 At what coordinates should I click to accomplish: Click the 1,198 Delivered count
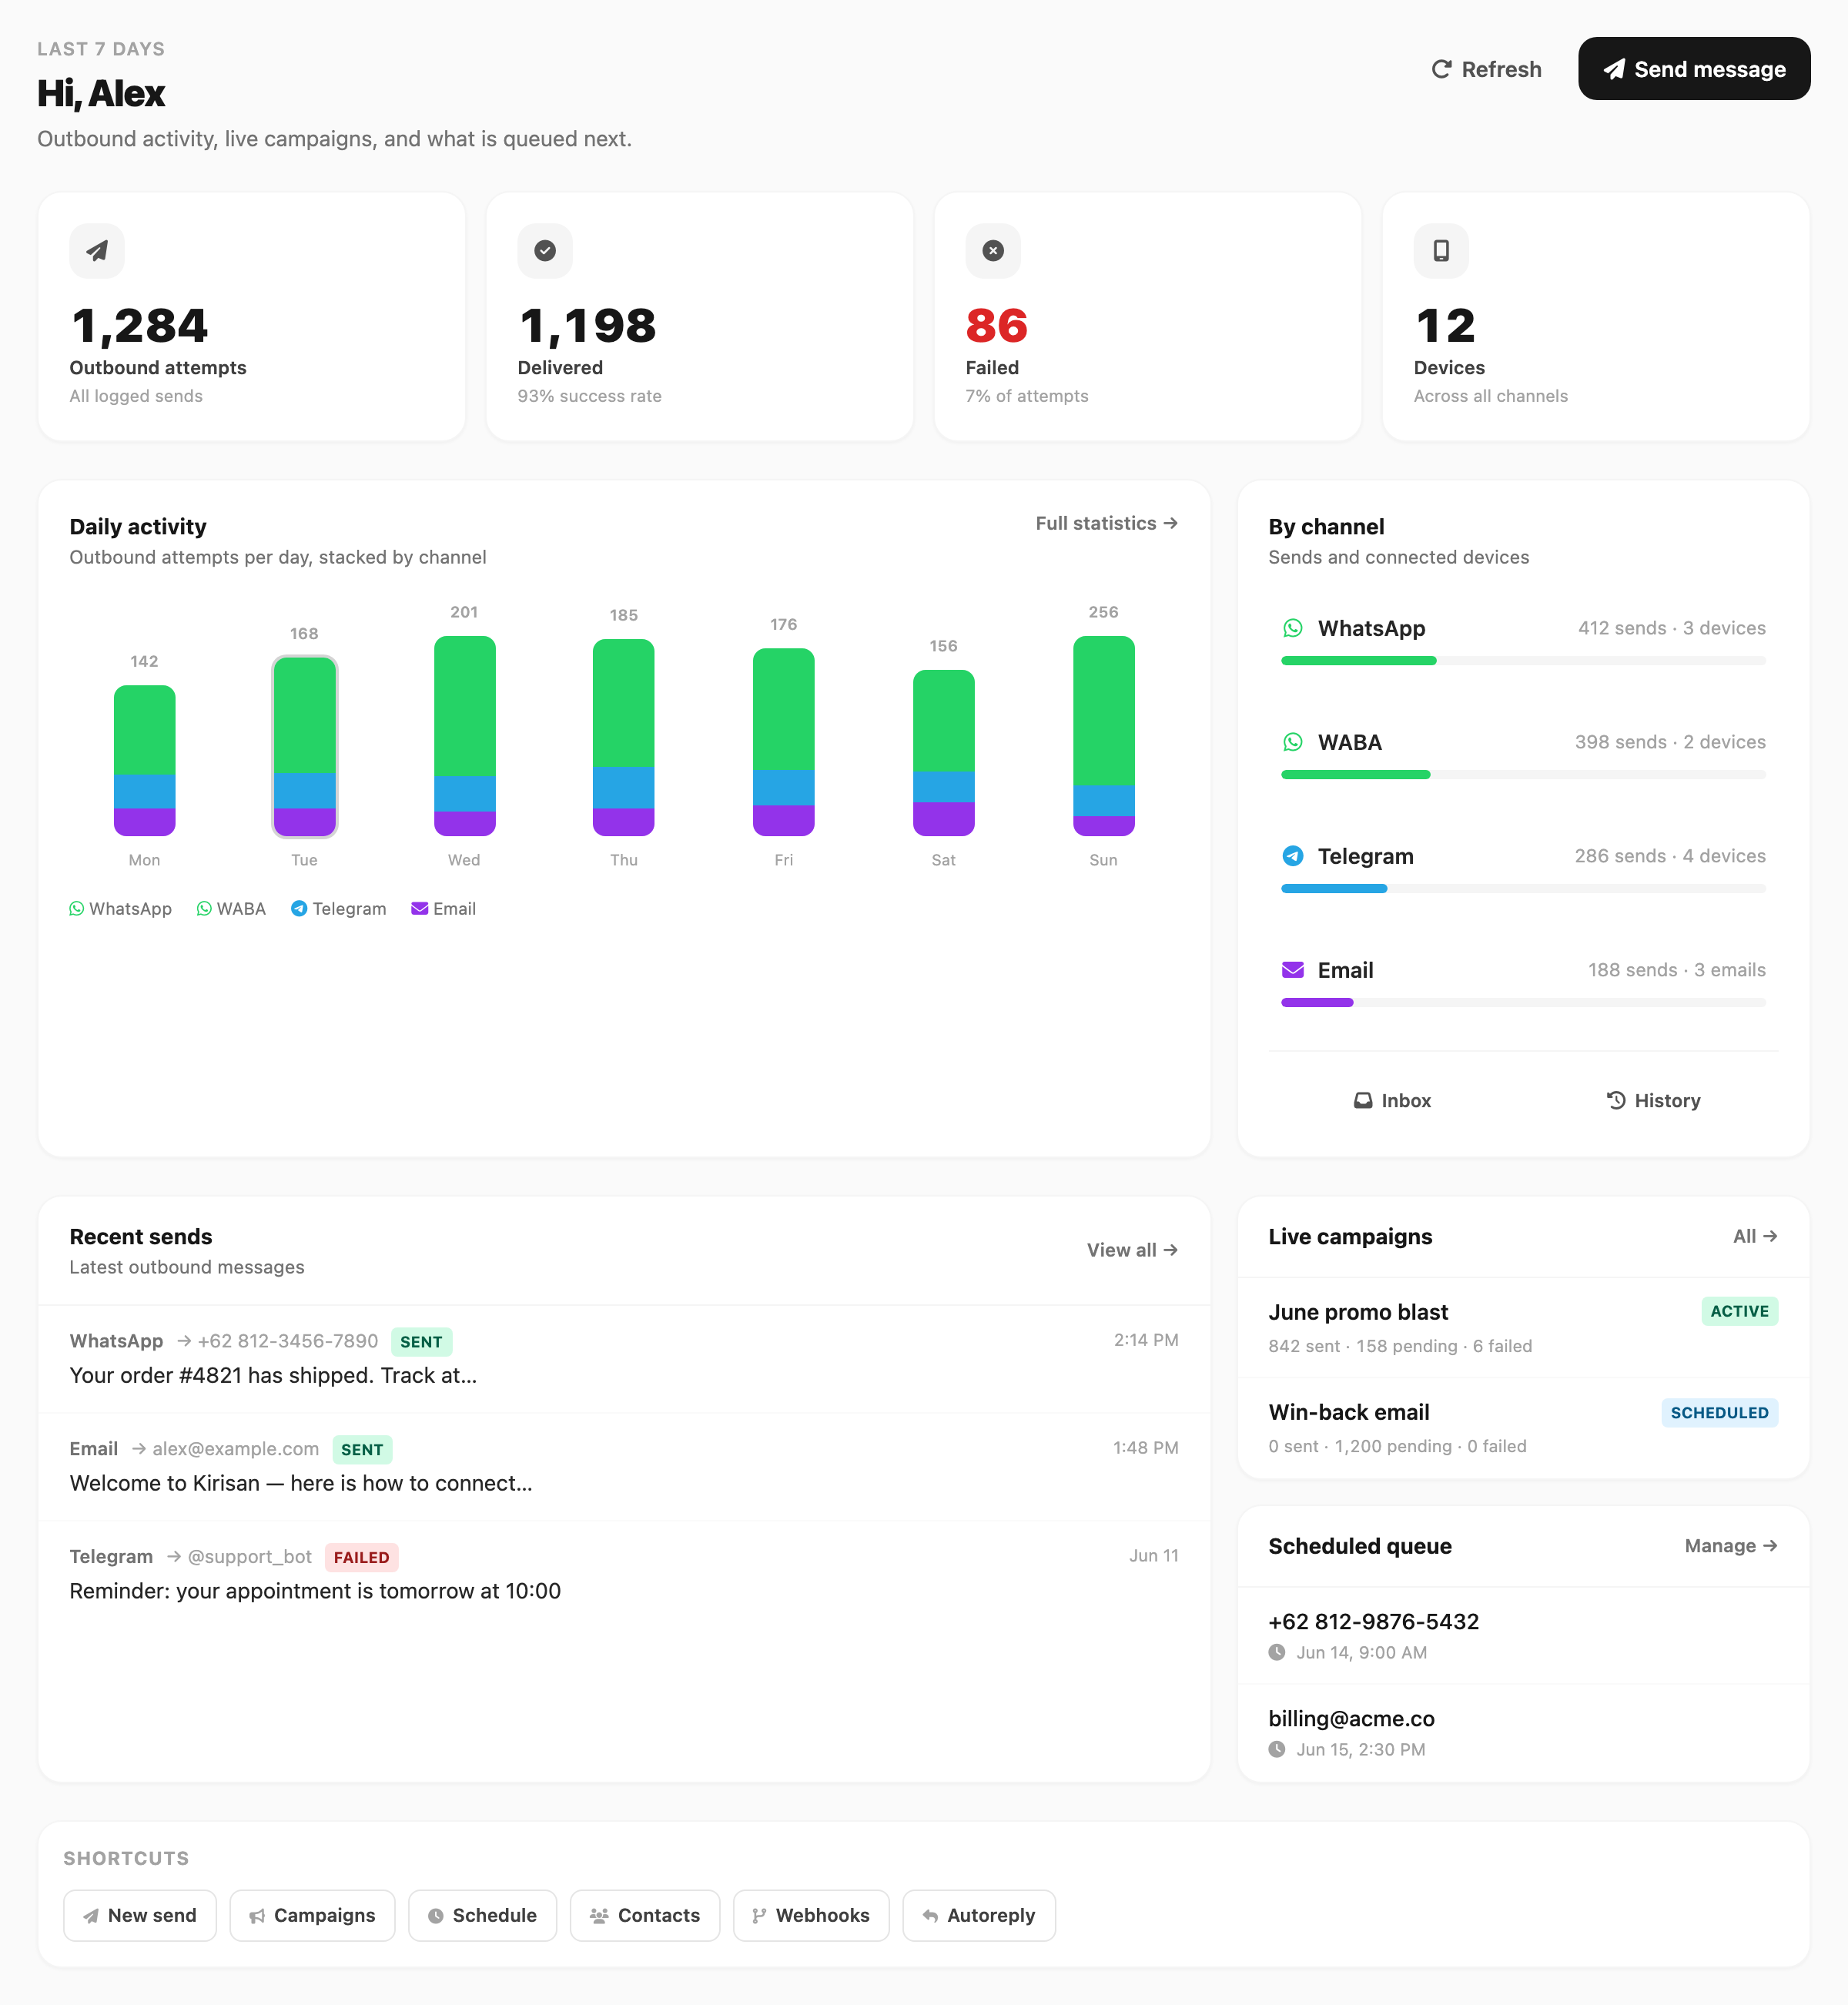point(588,326)
